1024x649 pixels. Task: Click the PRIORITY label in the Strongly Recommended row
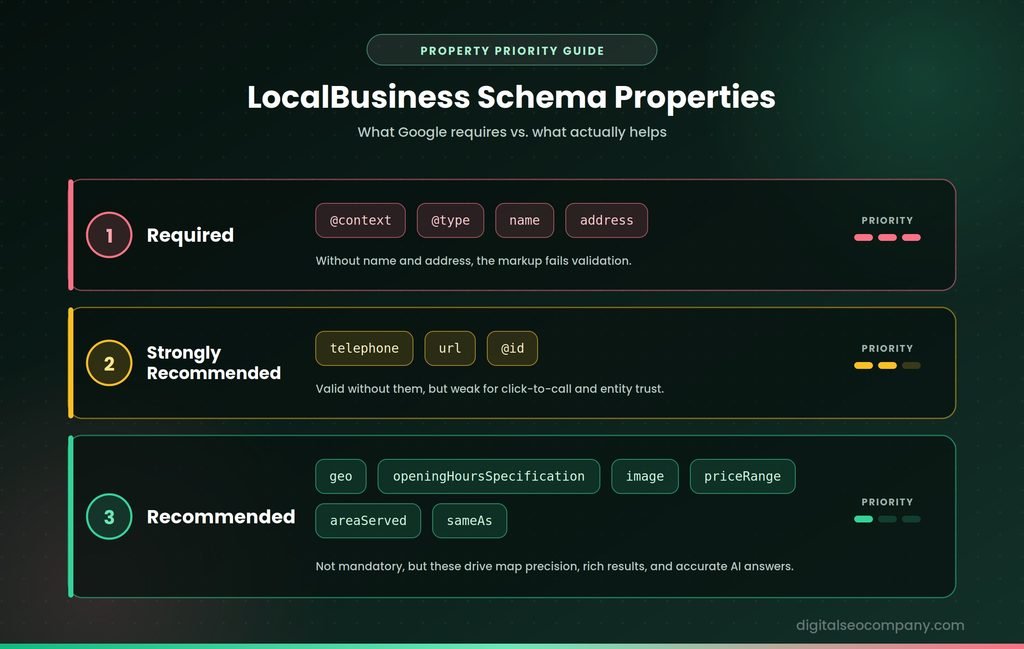[887, 349]
